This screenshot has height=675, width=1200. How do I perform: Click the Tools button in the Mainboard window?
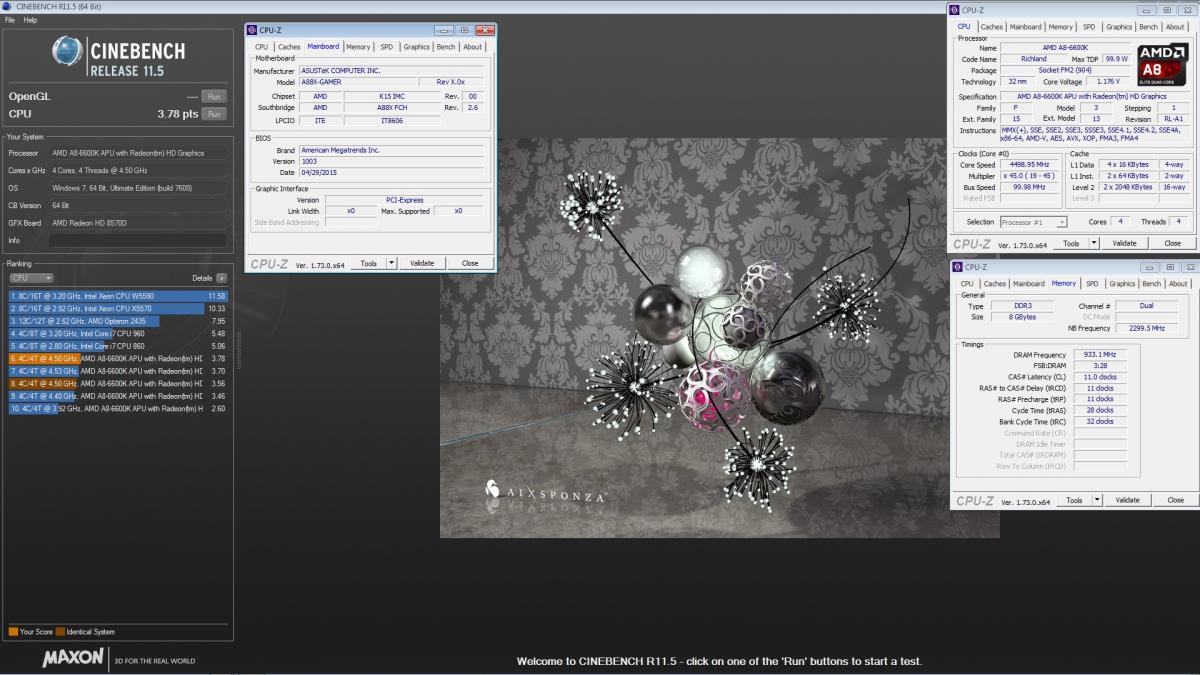[369, 263]
